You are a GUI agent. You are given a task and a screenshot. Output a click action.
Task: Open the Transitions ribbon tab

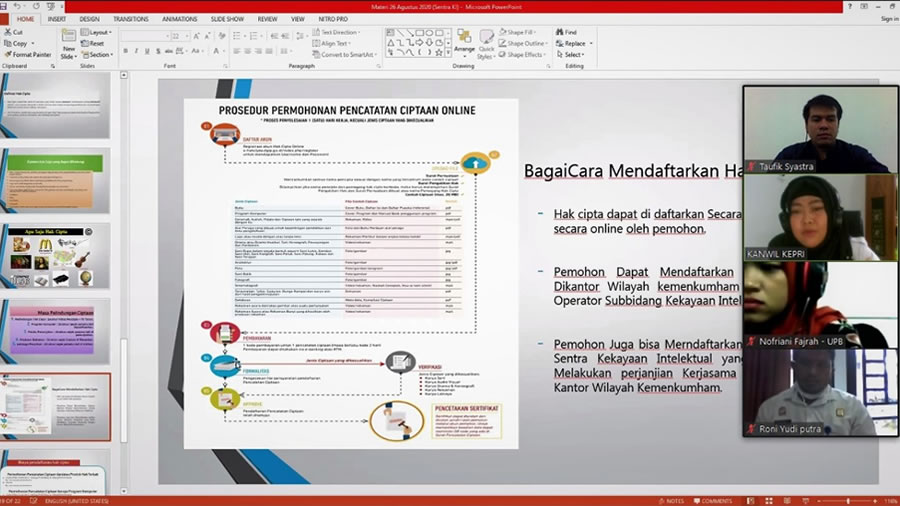click(131, 19)
